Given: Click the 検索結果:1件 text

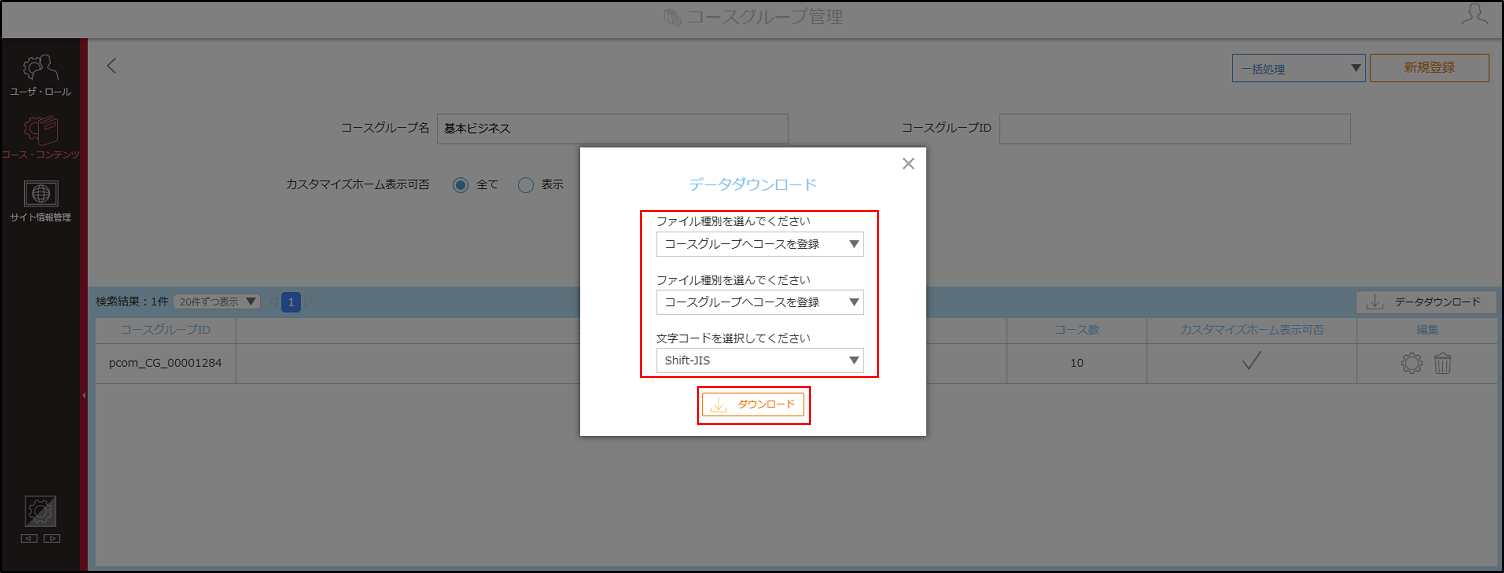Looking at the screenshot, I should coord(132,301).
